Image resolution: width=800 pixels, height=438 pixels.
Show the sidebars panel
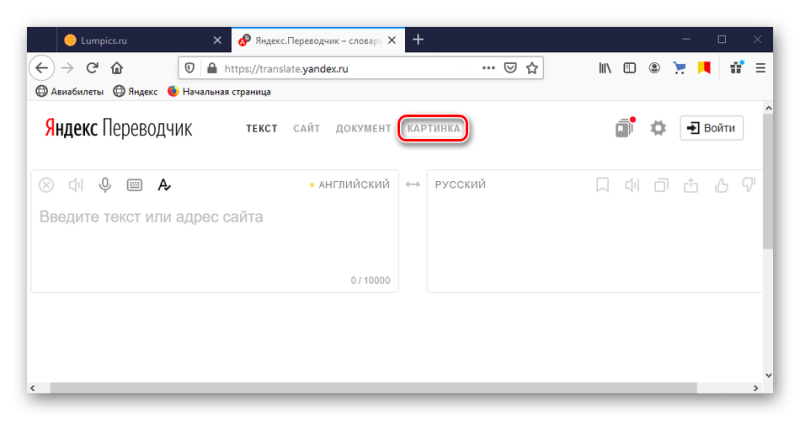[630, 68]
